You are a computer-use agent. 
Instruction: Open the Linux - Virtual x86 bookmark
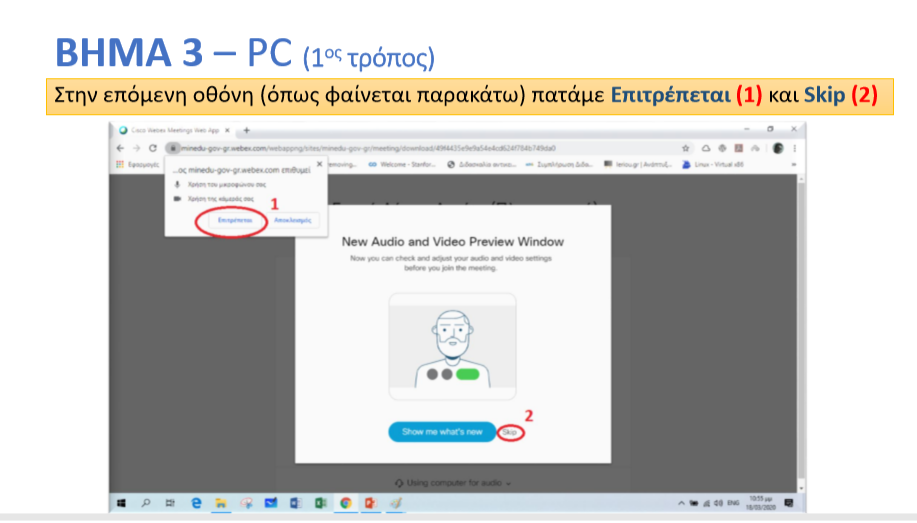click(x=713, y=164)
